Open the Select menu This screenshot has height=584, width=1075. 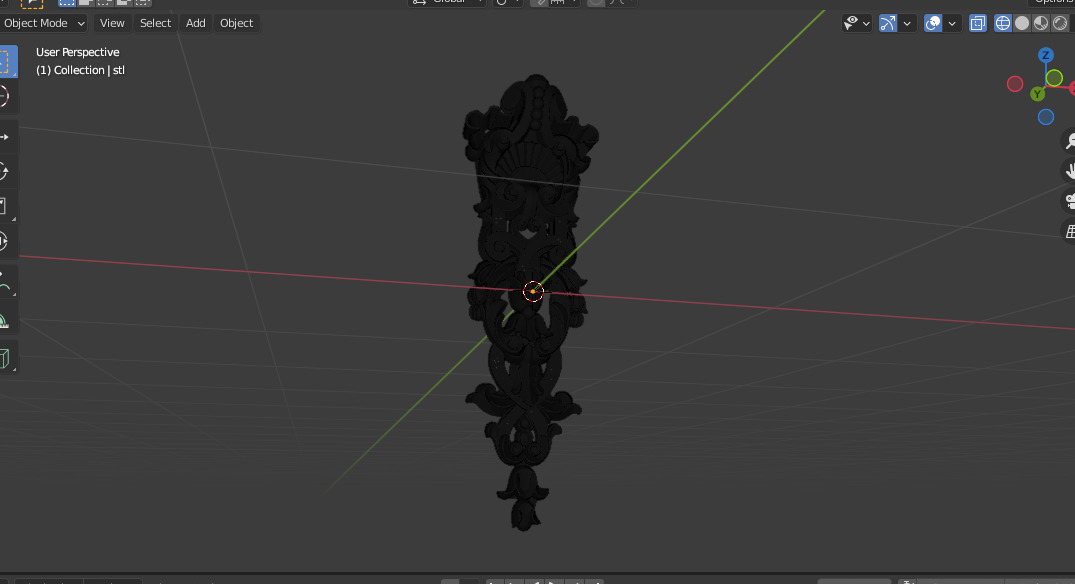pos(156,23)
